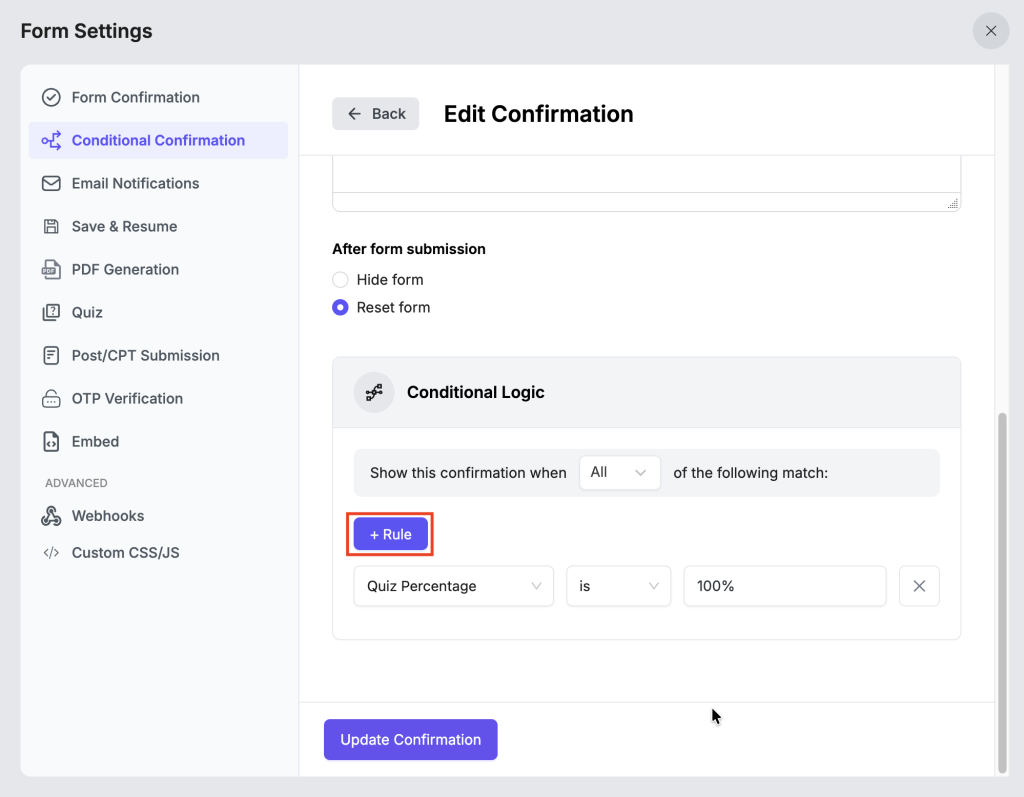Image resolution: width=1024 pixels, height=797 pixels.
Task: Click the Conditional Confirmation branch icon
Action: click(x=51, y=140)
